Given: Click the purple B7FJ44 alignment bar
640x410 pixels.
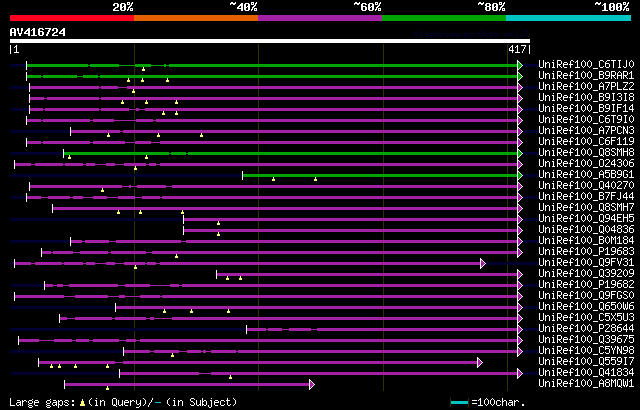Looking at the screenshot, I should 272,197.
